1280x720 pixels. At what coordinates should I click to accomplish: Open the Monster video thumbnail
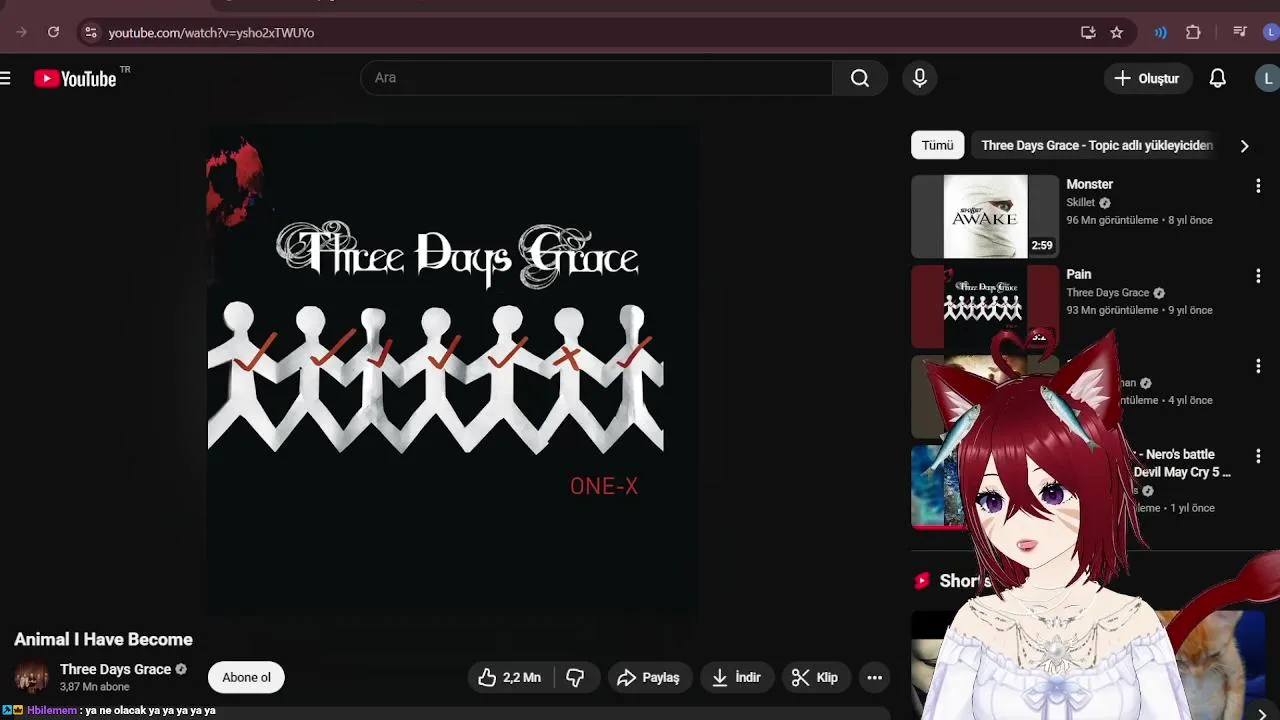(985, 216)
